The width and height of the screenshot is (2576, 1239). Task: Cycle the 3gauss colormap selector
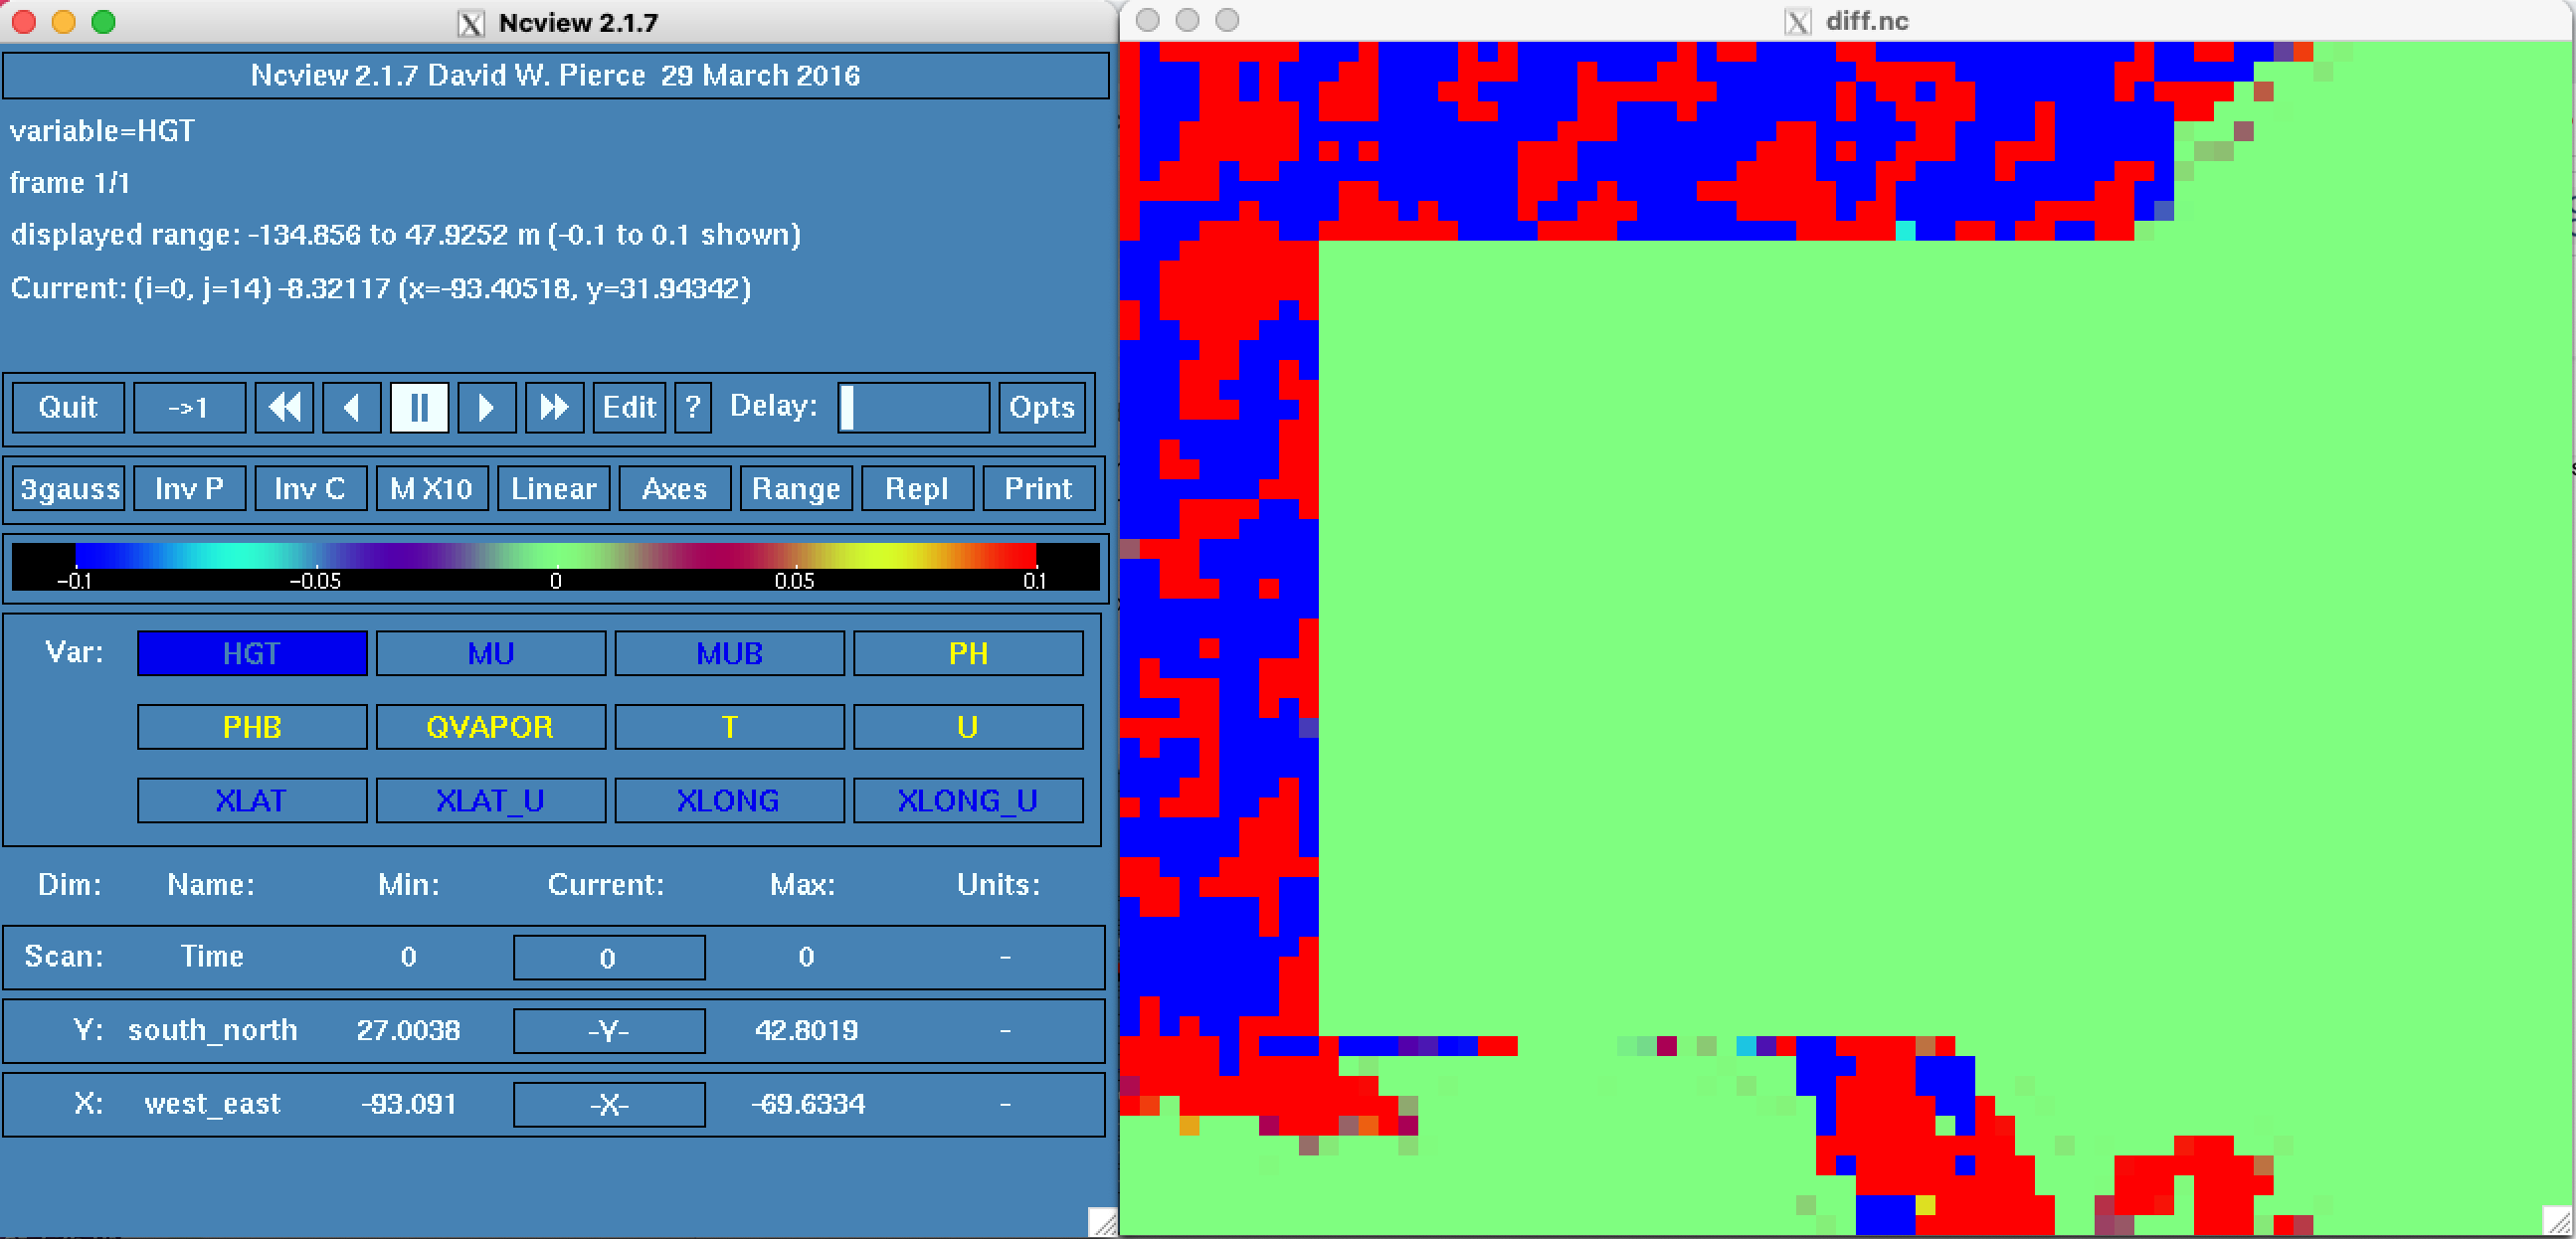[69, 489]
